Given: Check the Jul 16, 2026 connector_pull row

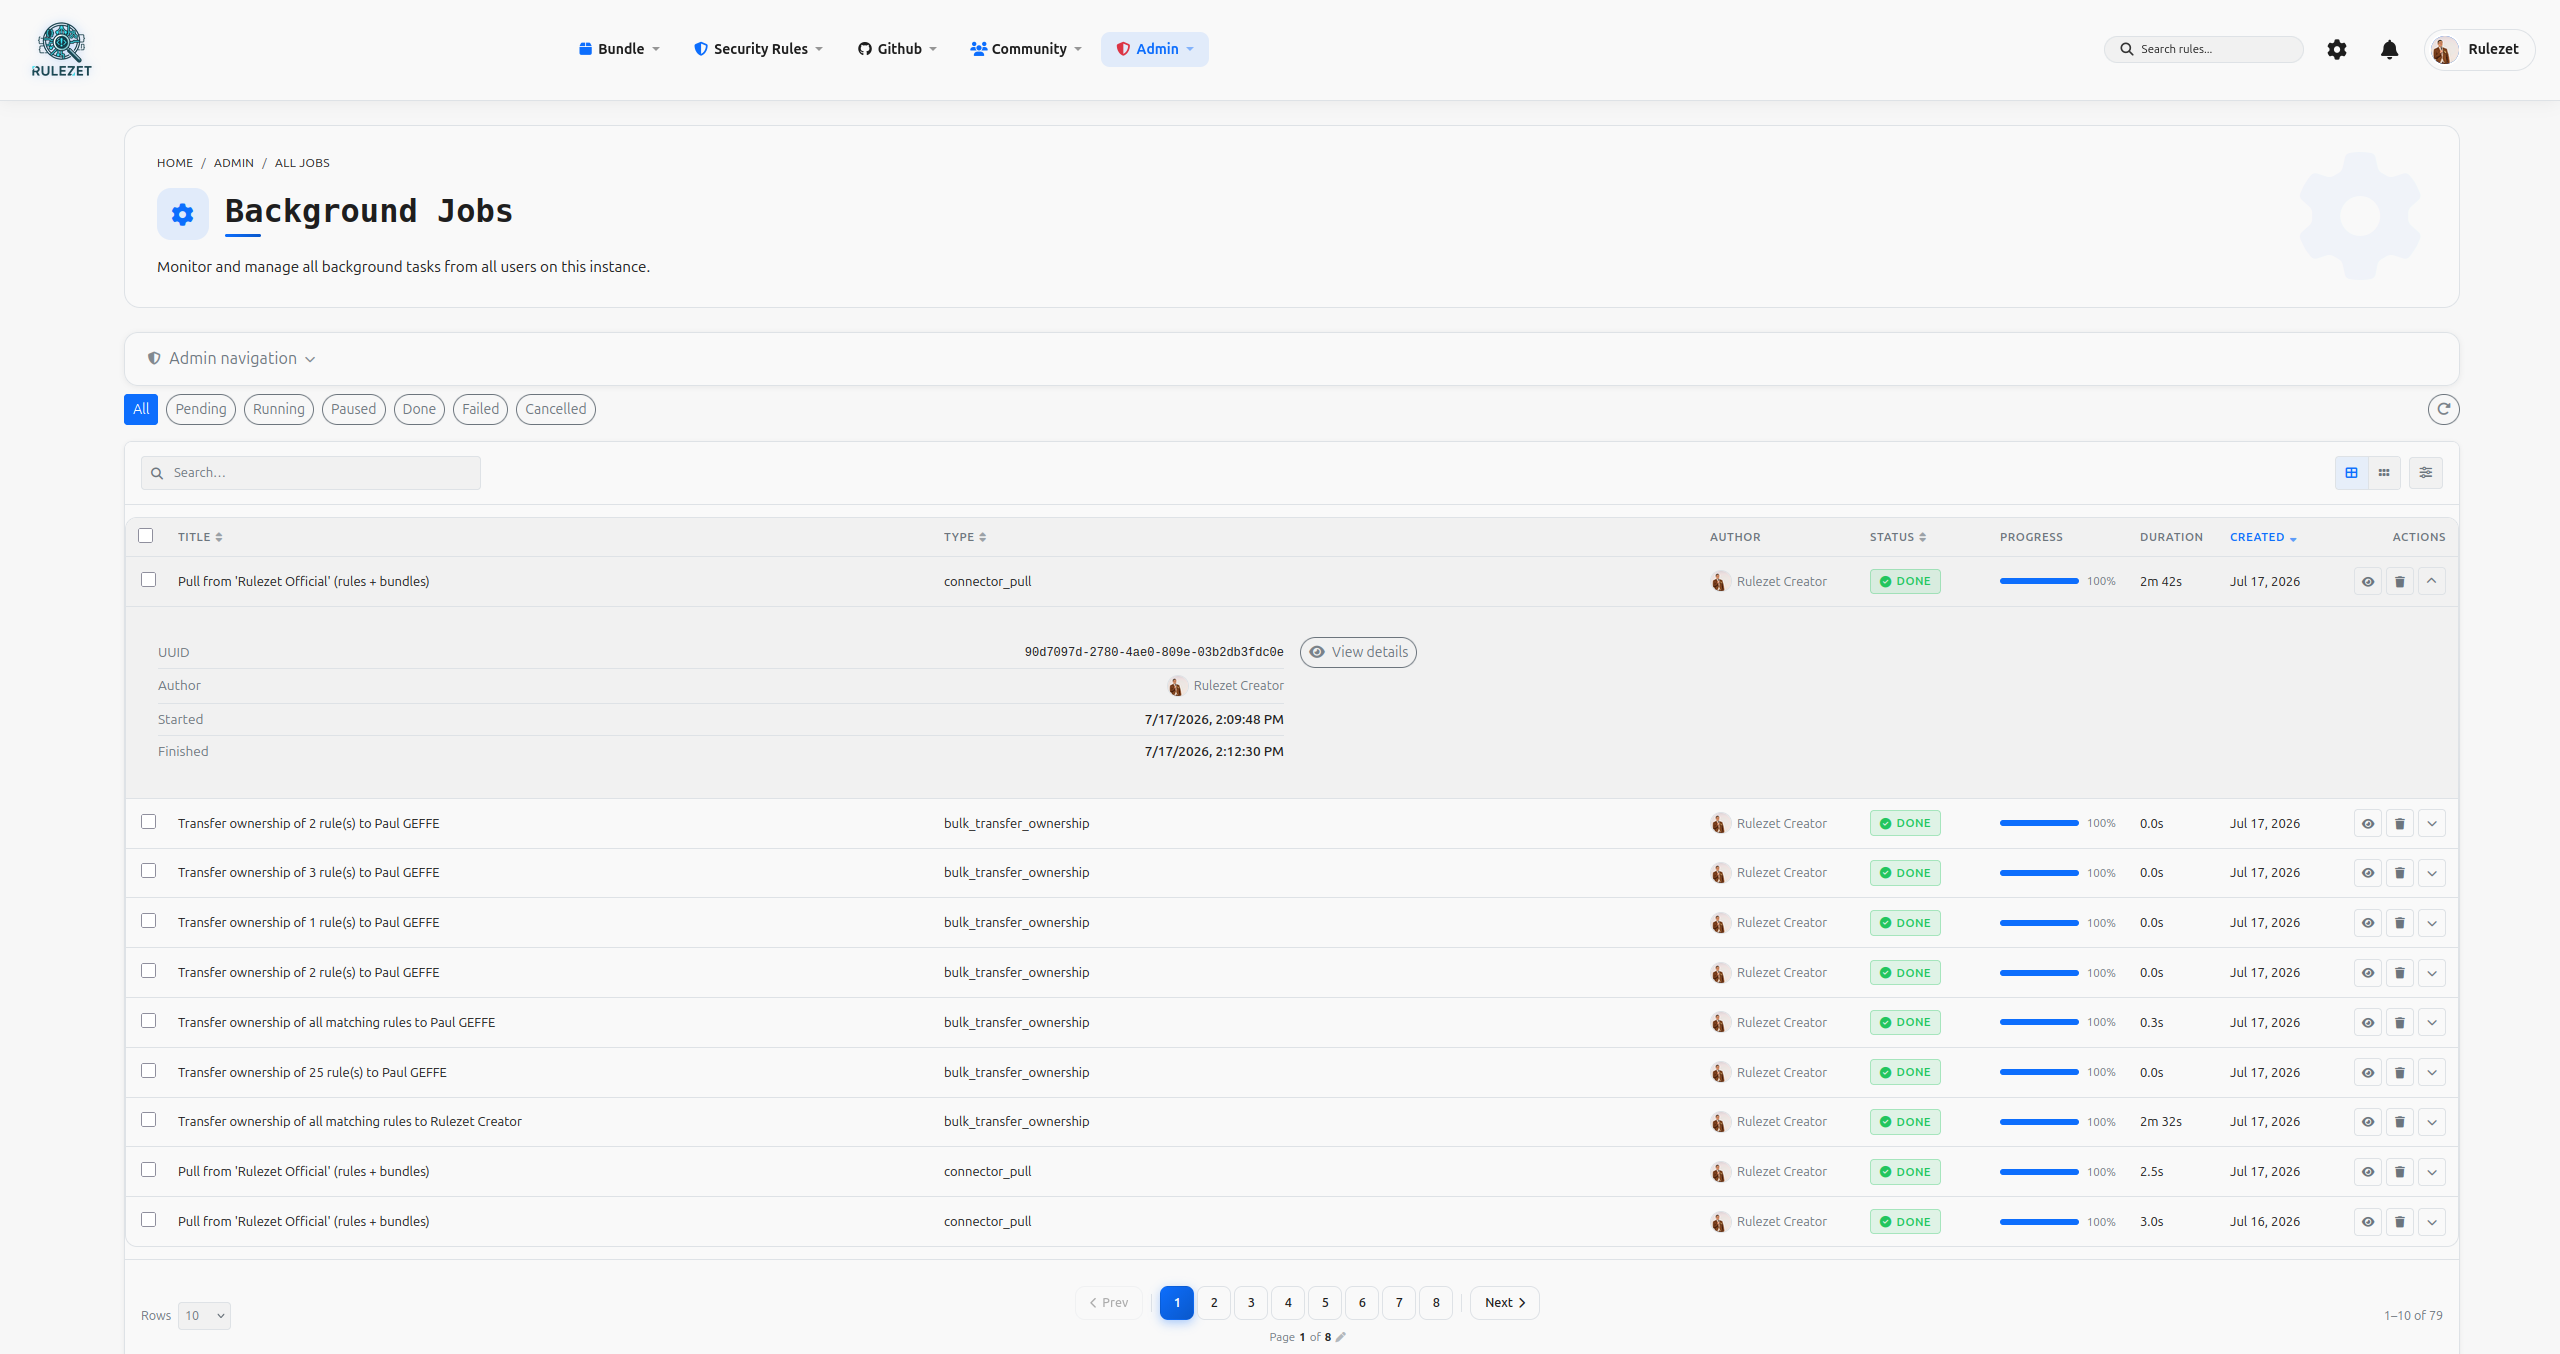Looking at the screenshot, I should [149, 1220].
